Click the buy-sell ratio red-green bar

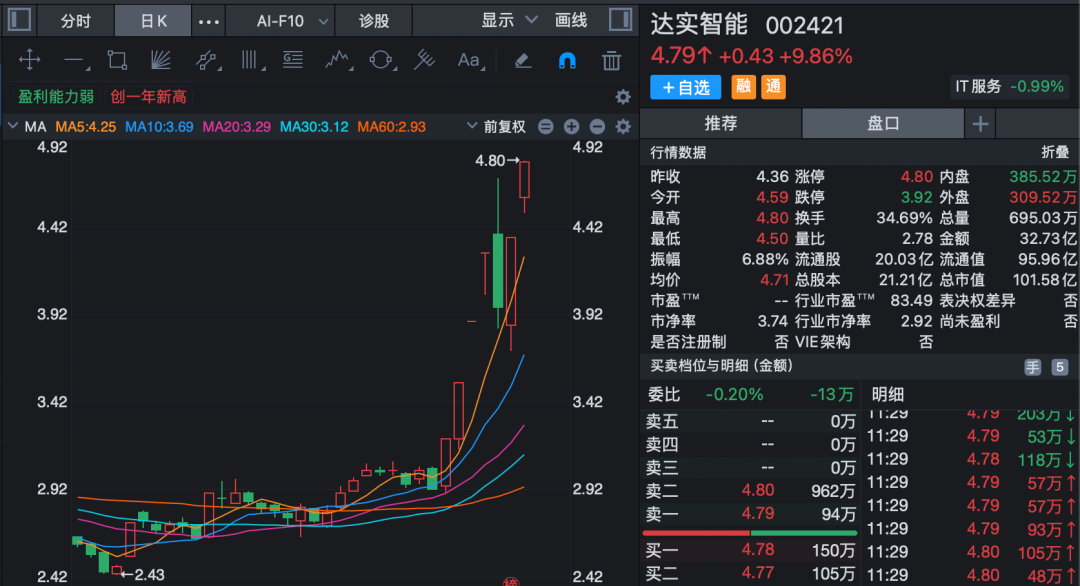pos(749,533)
